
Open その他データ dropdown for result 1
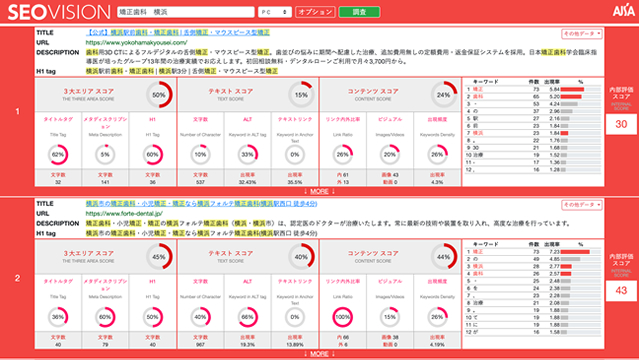(582, 34)
